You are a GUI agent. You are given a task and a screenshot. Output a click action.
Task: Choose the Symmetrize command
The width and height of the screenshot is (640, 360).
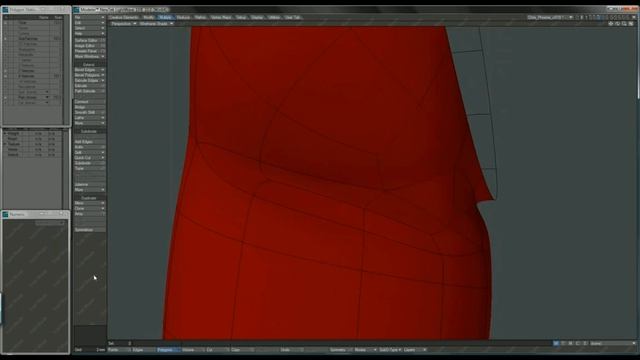[x=89, y=230]
